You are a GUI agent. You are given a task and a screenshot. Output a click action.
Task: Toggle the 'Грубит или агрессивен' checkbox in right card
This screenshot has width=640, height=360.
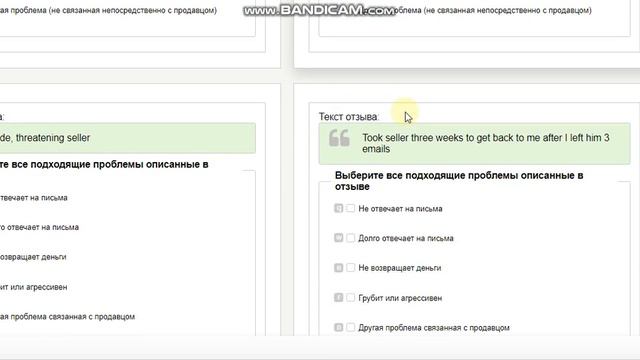pyautogui.click(x=351, y=298)
